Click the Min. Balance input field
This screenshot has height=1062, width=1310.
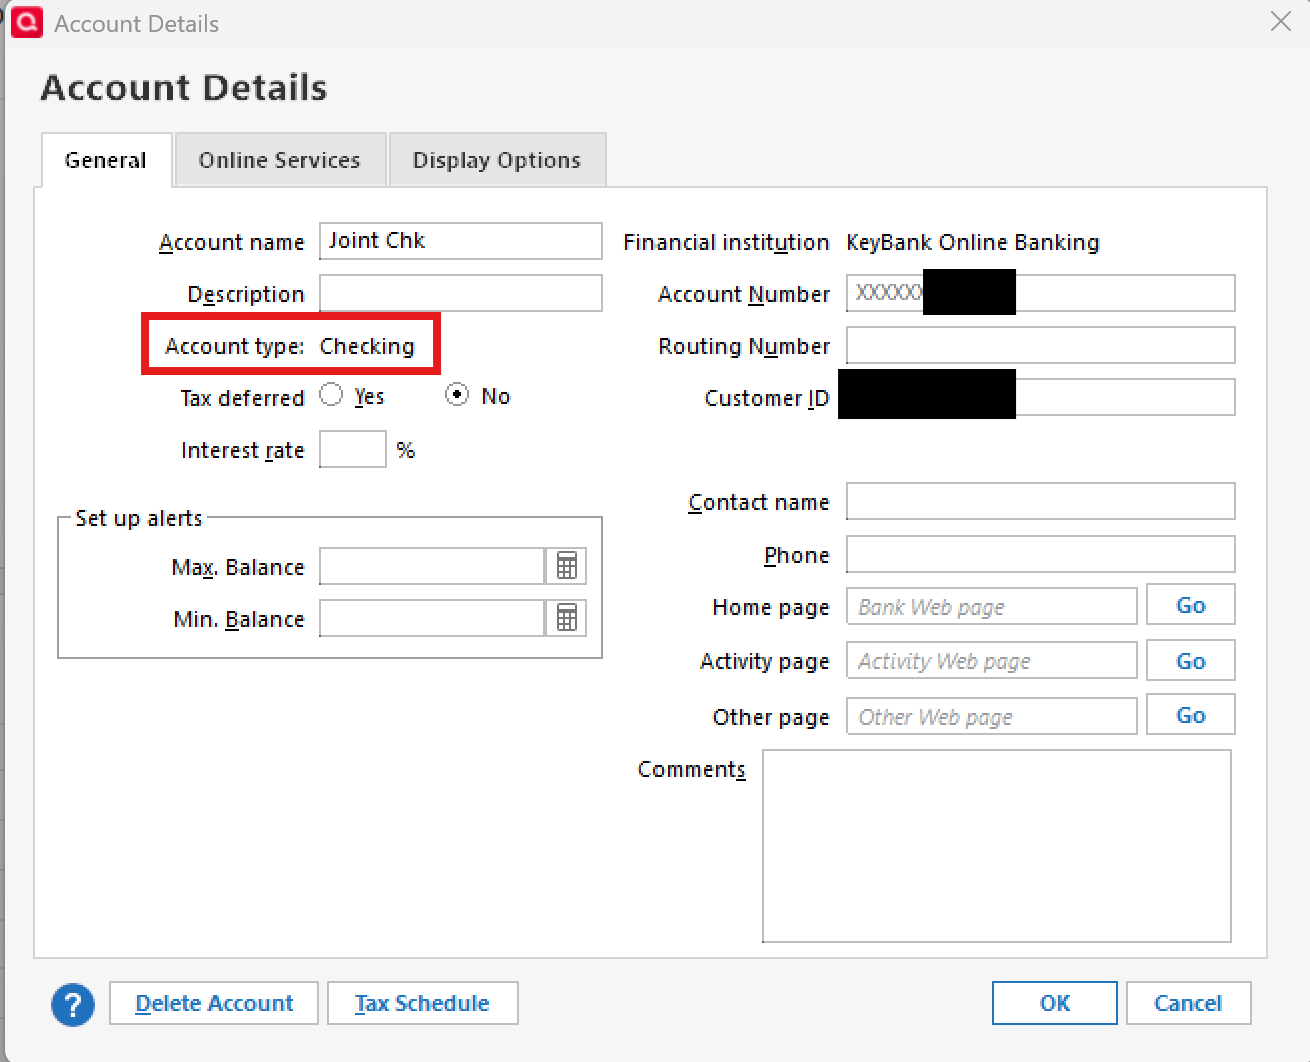click(x=432, y=618)
